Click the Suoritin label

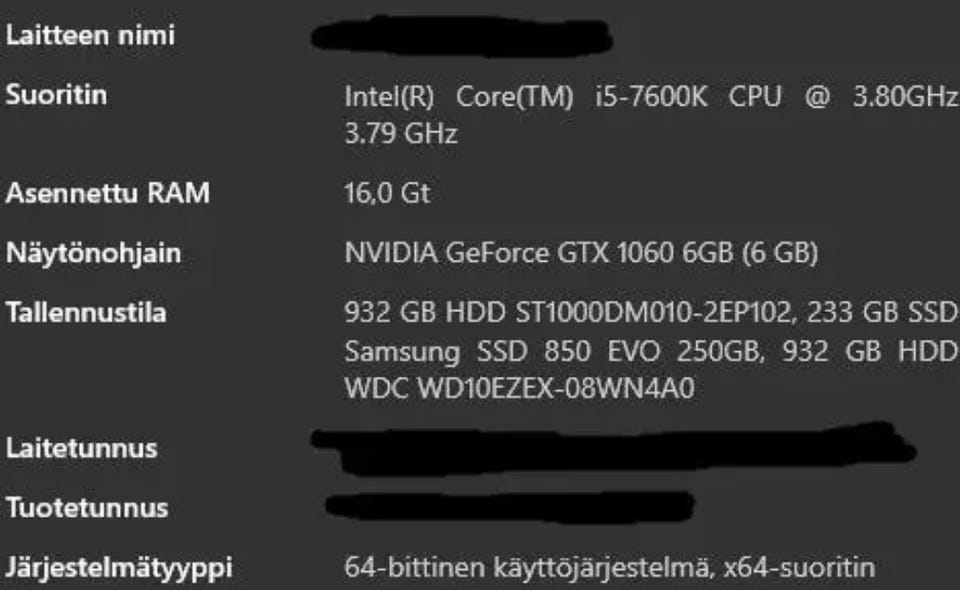57,96
